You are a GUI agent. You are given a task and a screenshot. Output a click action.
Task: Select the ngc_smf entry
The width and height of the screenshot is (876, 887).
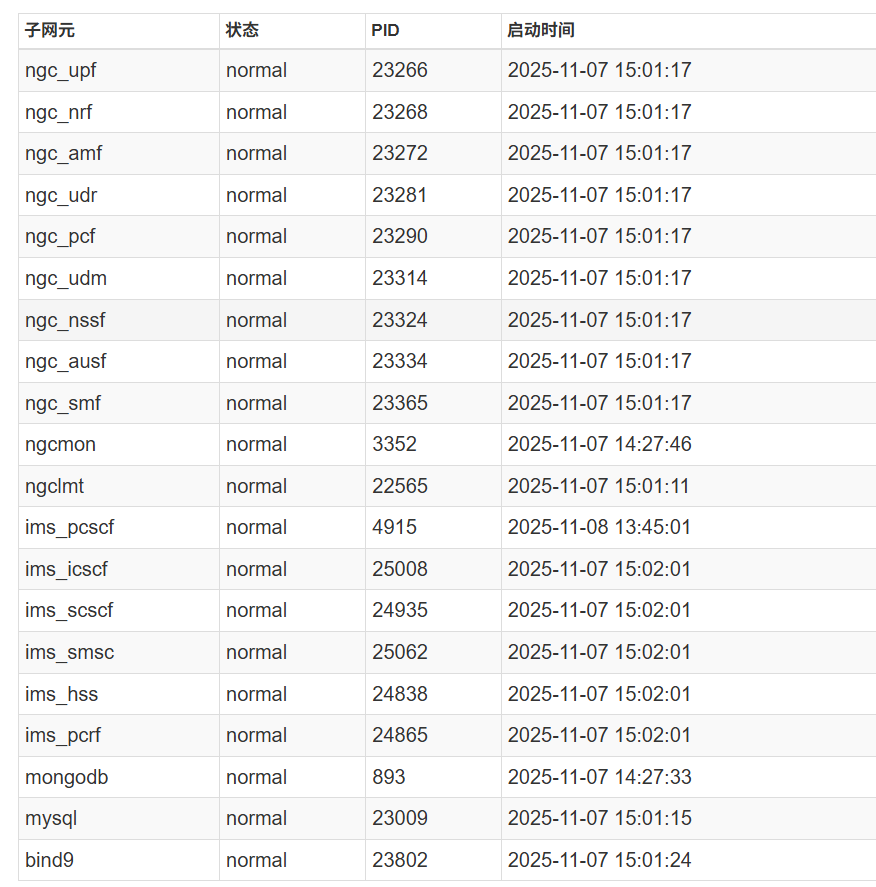tap(63, 403)
